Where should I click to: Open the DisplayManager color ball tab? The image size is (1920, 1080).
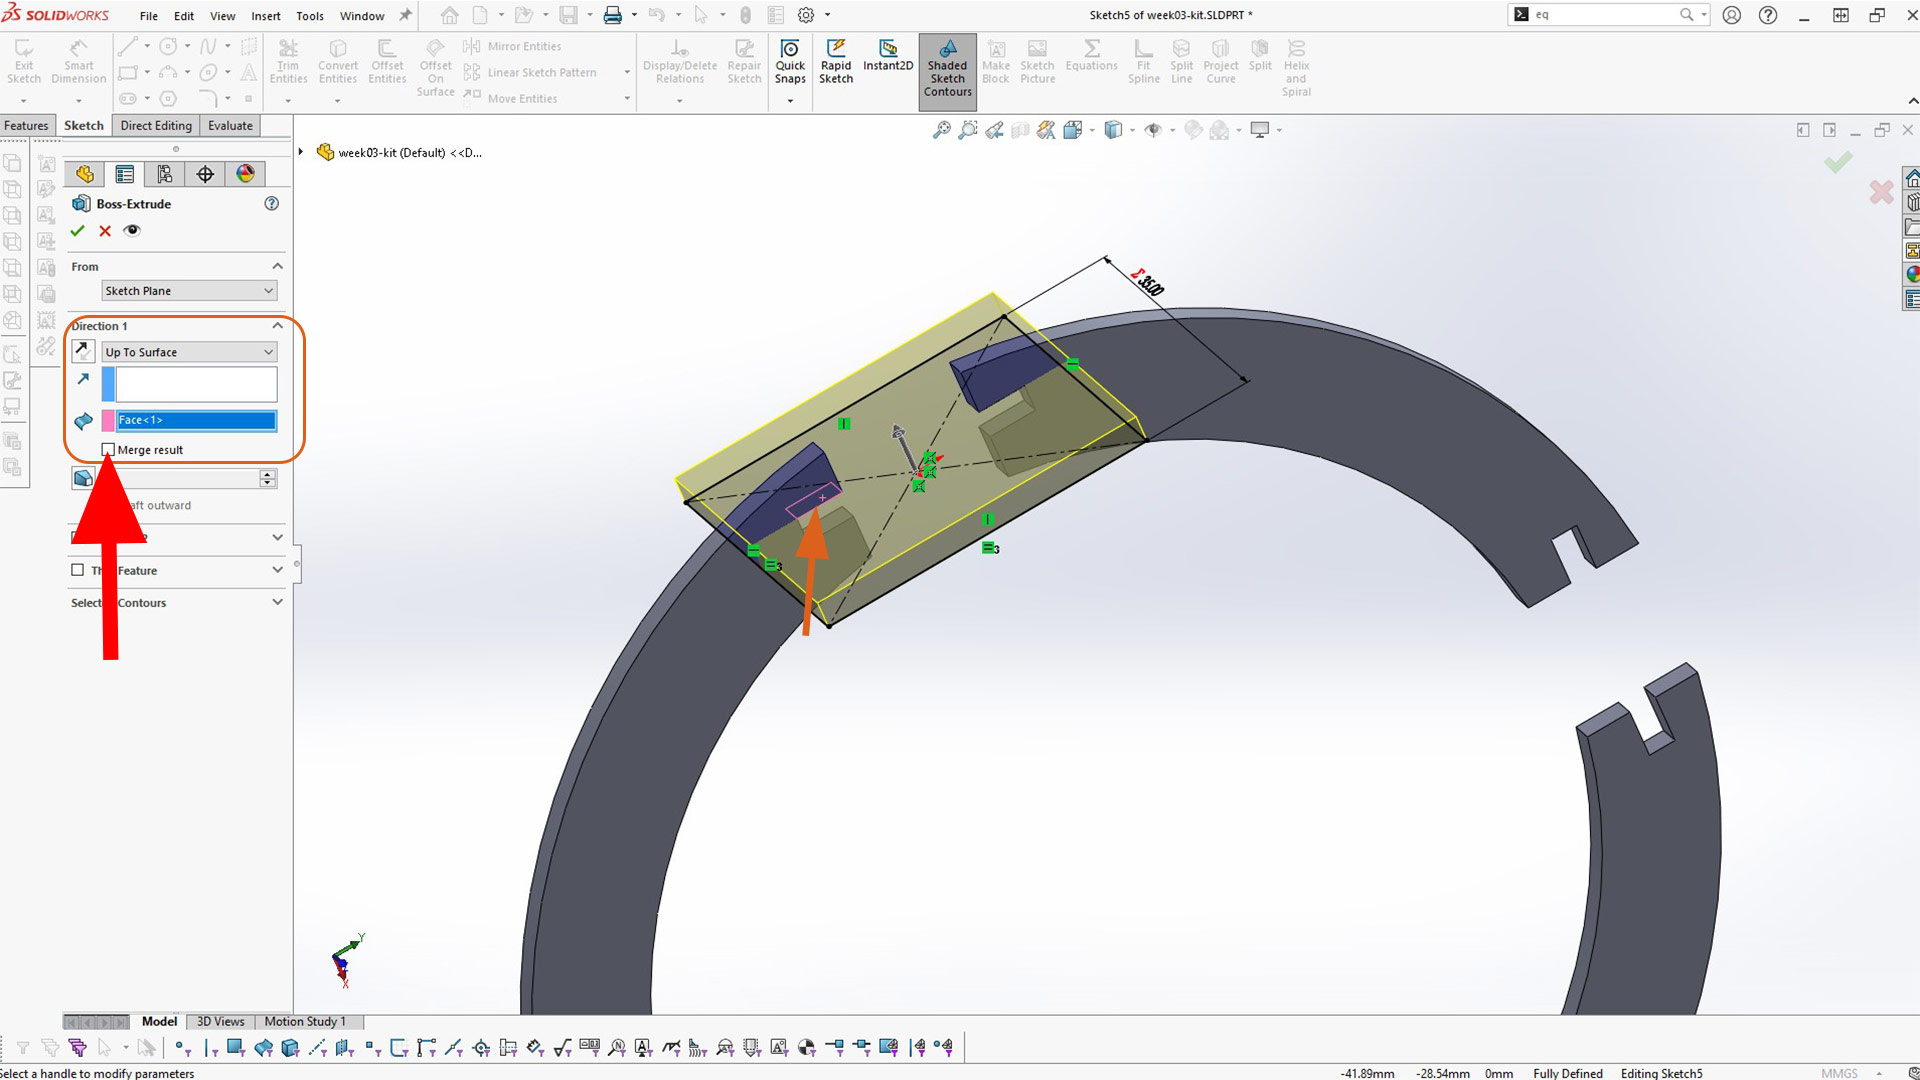pos(245,174)
